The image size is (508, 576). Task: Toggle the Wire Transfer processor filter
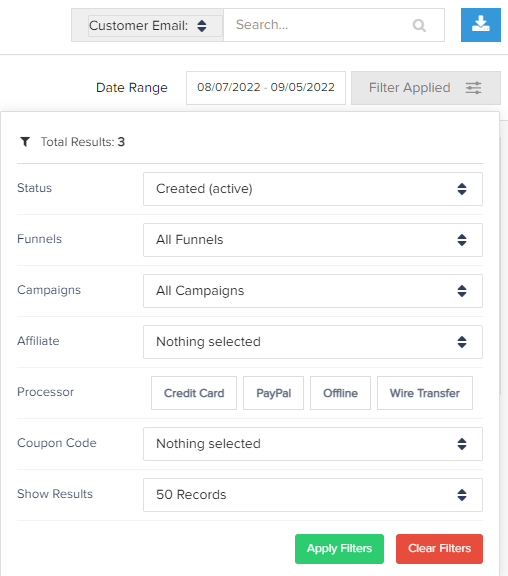425,393
